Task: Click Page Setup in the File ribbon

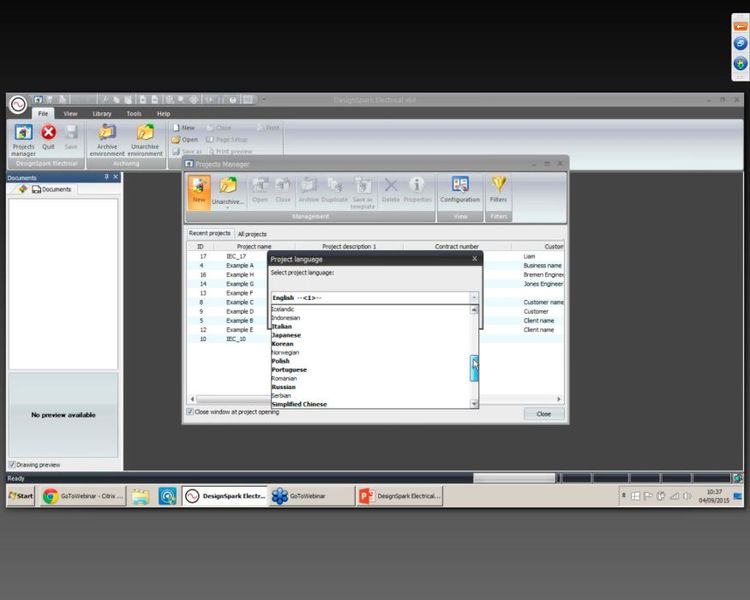Action: click(227, 139)
